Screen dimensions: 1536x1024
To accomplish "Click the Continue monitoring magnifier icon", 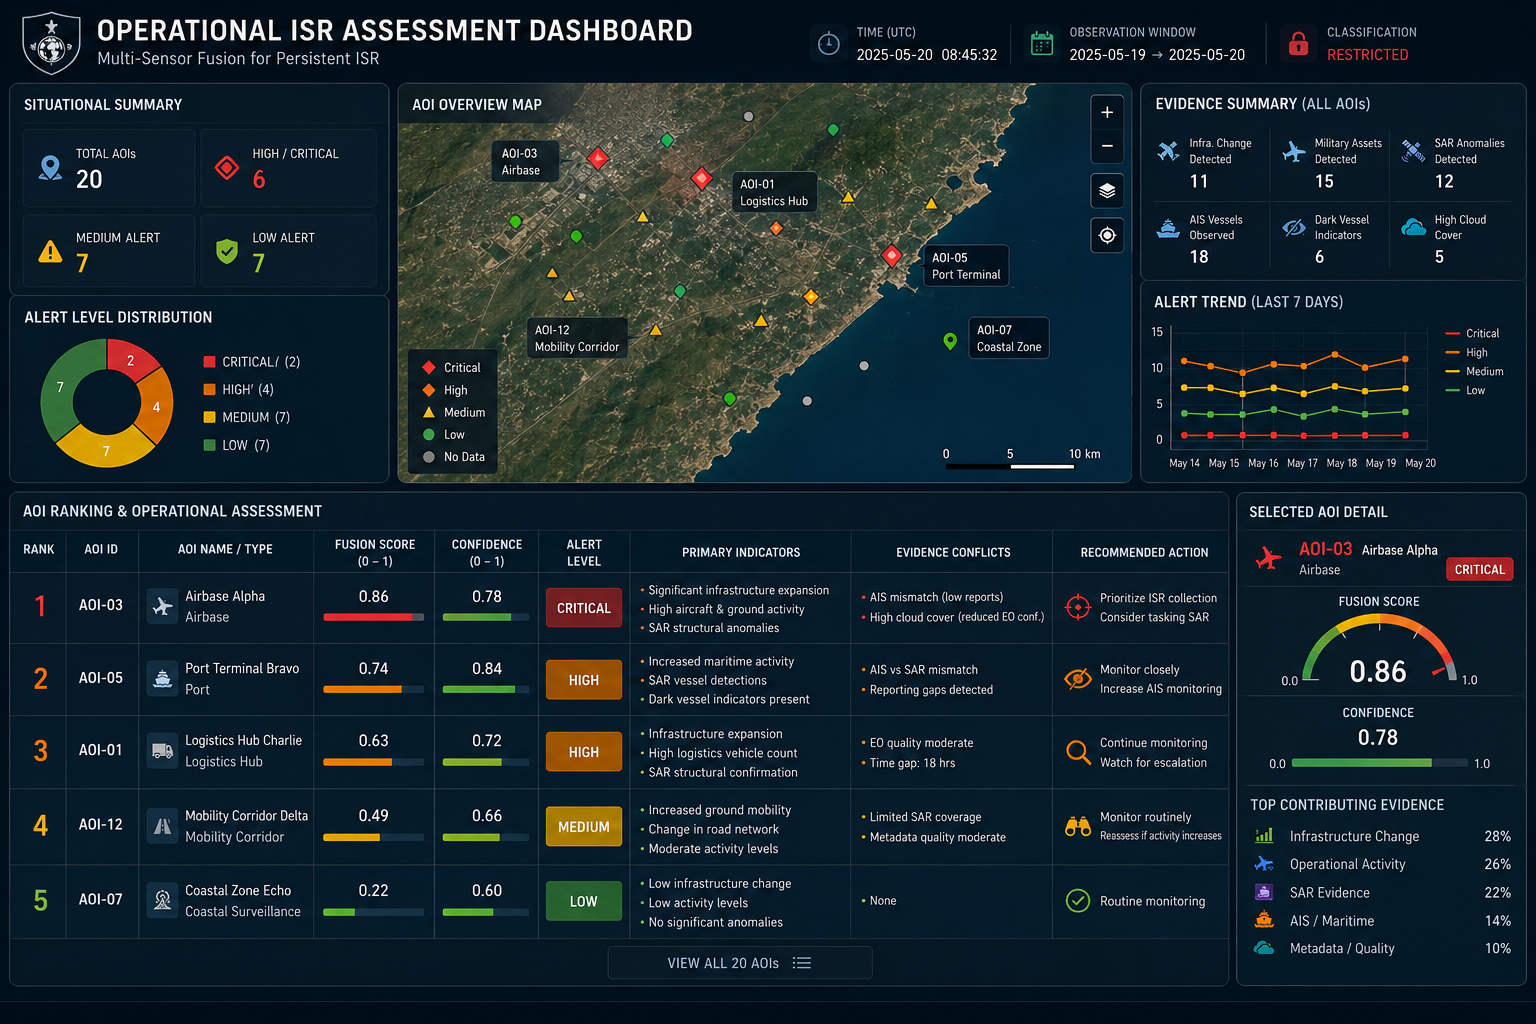I will pos(1078,752).
